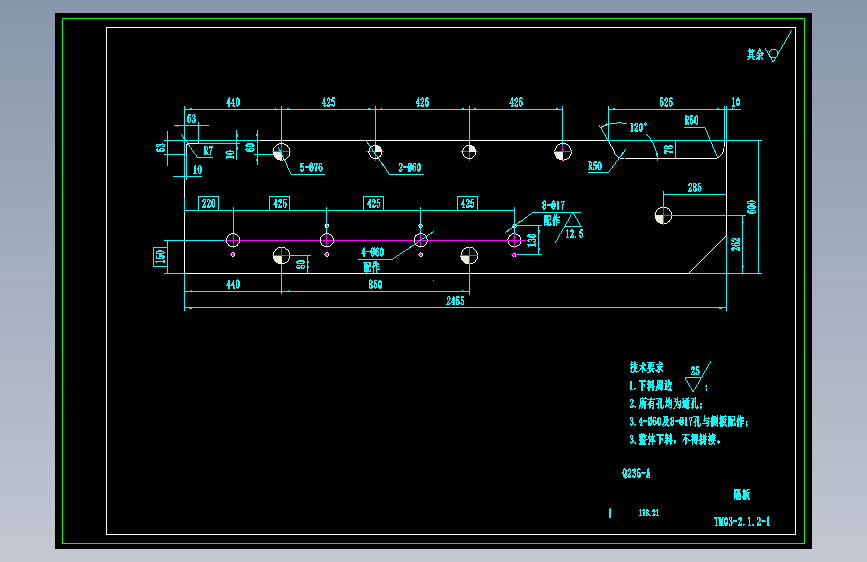Select the "120°" angle annotation
Image resolution: width=867 pixels, height=562 pixels.
[x=638, y=128]
